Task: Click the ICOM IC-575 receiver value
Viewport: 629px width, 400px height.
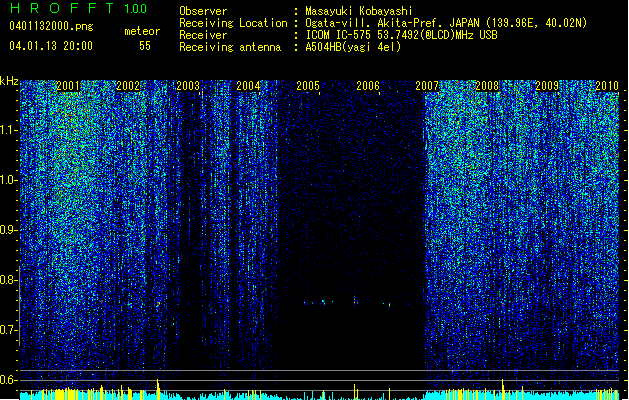Action: click(x=401, y=35)
